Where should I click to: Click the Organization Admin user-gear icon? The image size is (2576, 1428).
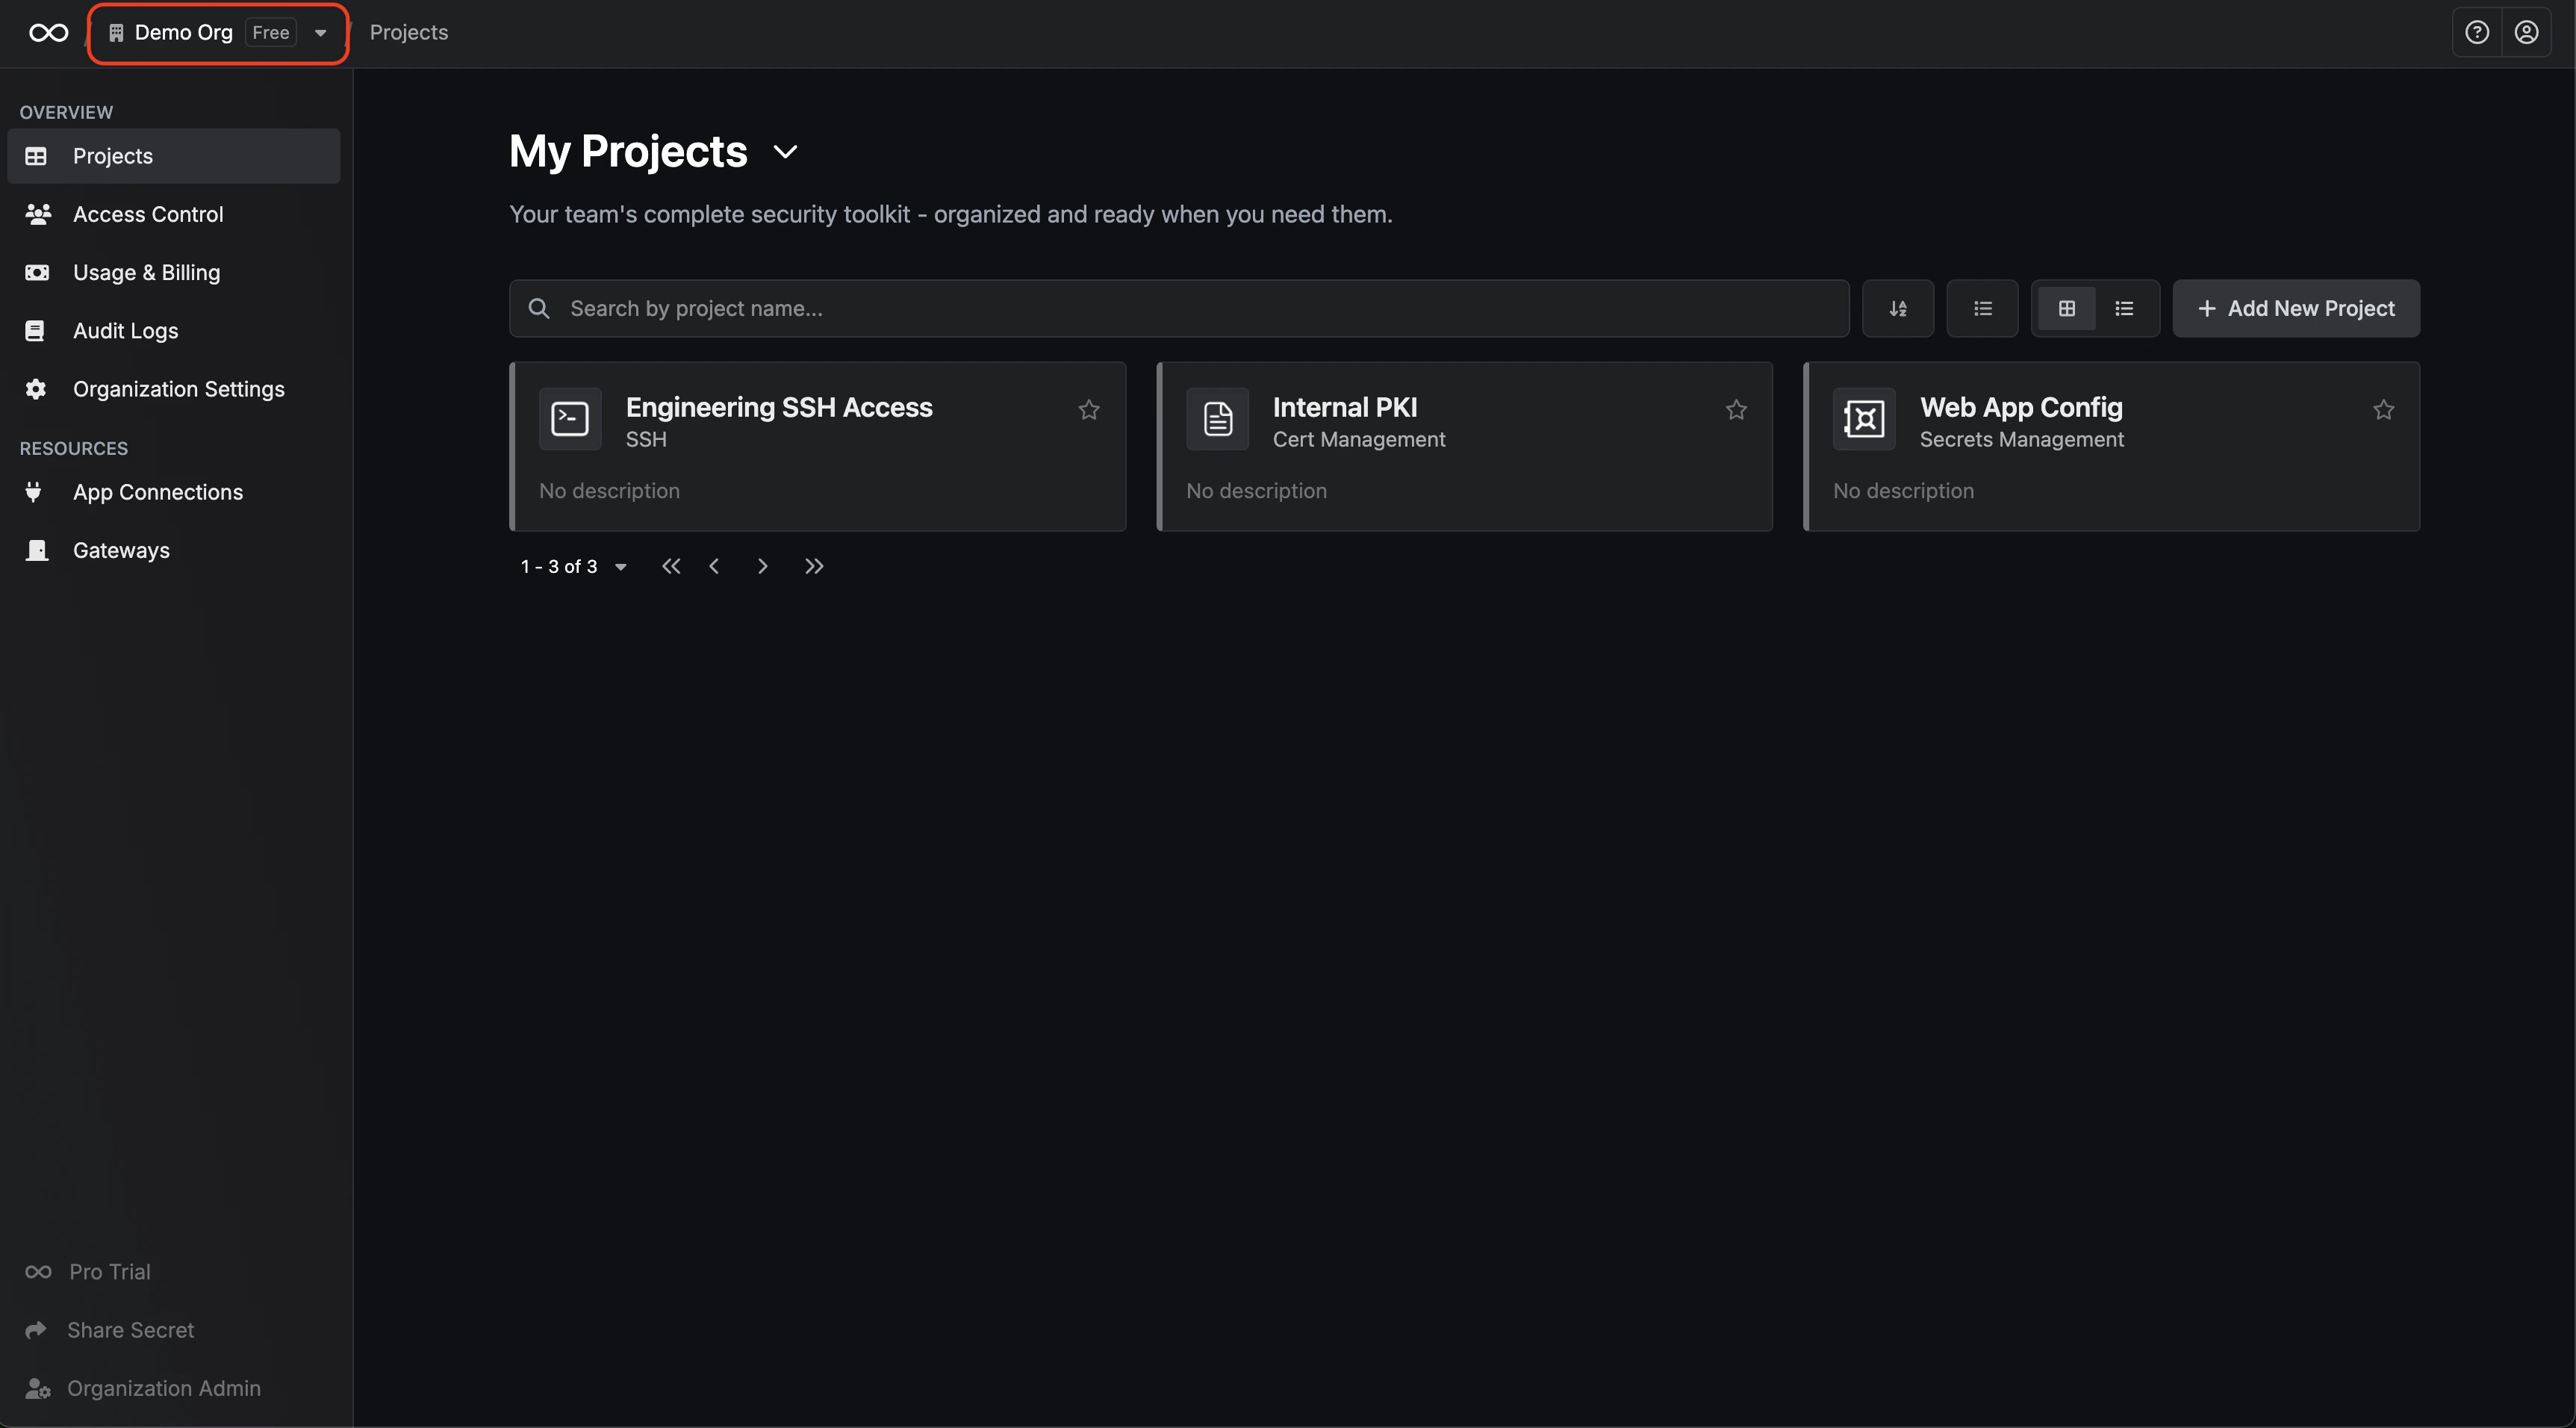click(37, 1388)
